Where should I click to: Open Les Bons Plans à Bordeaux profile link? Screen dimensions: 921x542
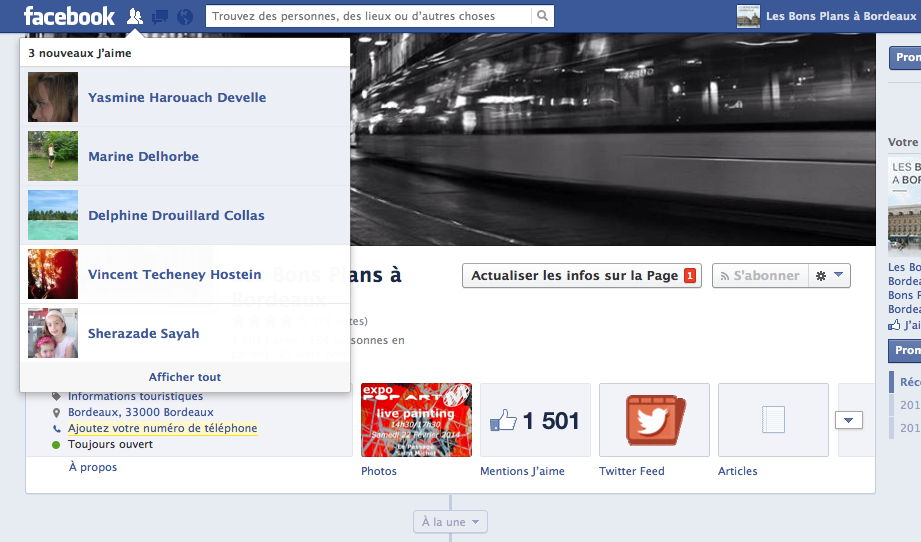coord(841,16)
